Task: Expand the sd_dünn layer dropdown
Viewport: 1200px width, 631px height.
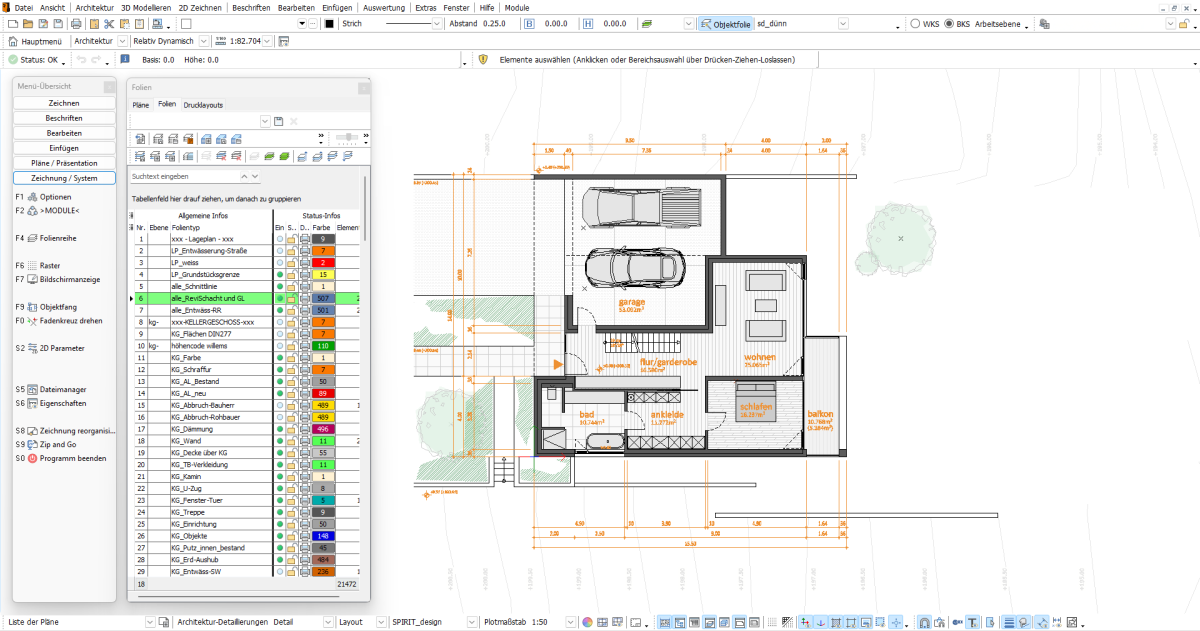Action: pos(842,23)
